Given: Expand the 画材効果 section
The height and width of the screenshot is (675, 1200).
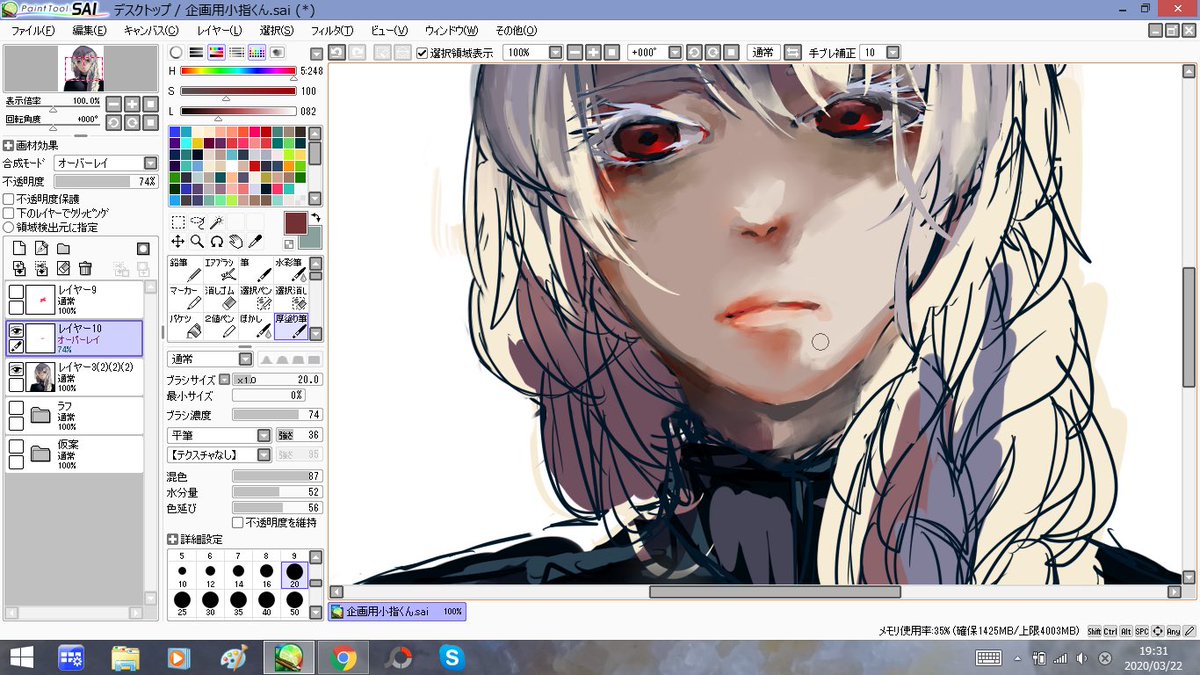Looking at the screenshot, I should pos(9,145).
